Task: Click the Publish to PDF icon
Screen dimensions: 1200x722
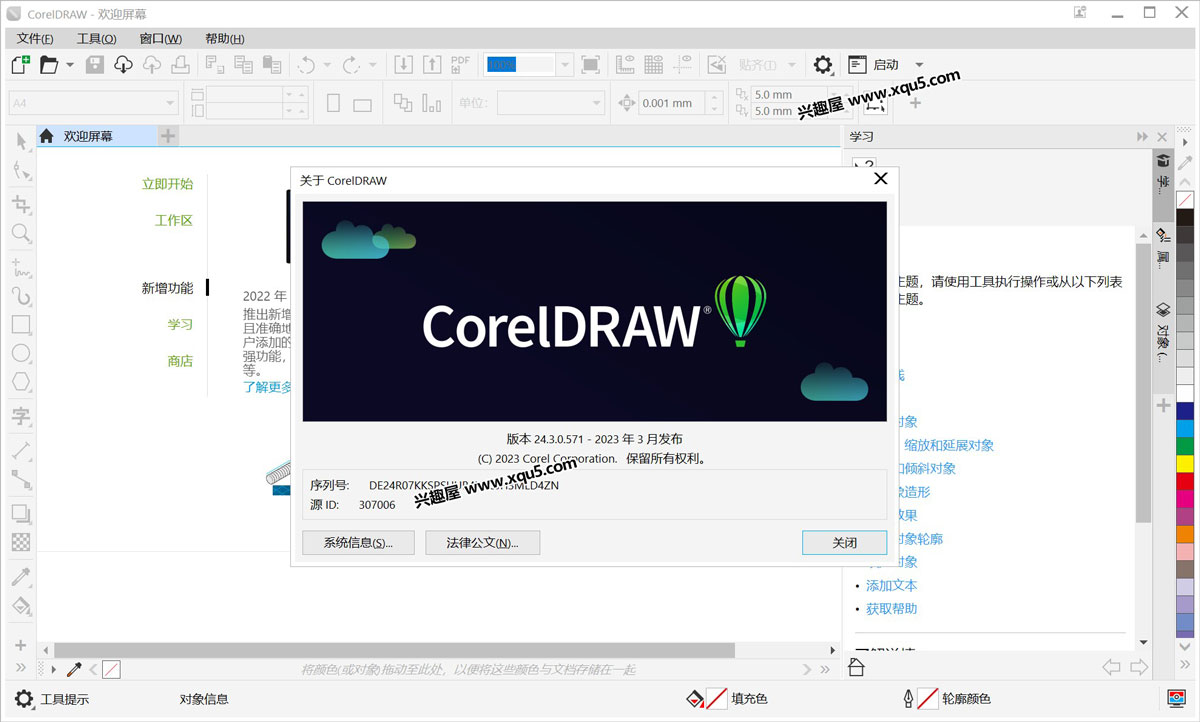Action: click(460, 65)
